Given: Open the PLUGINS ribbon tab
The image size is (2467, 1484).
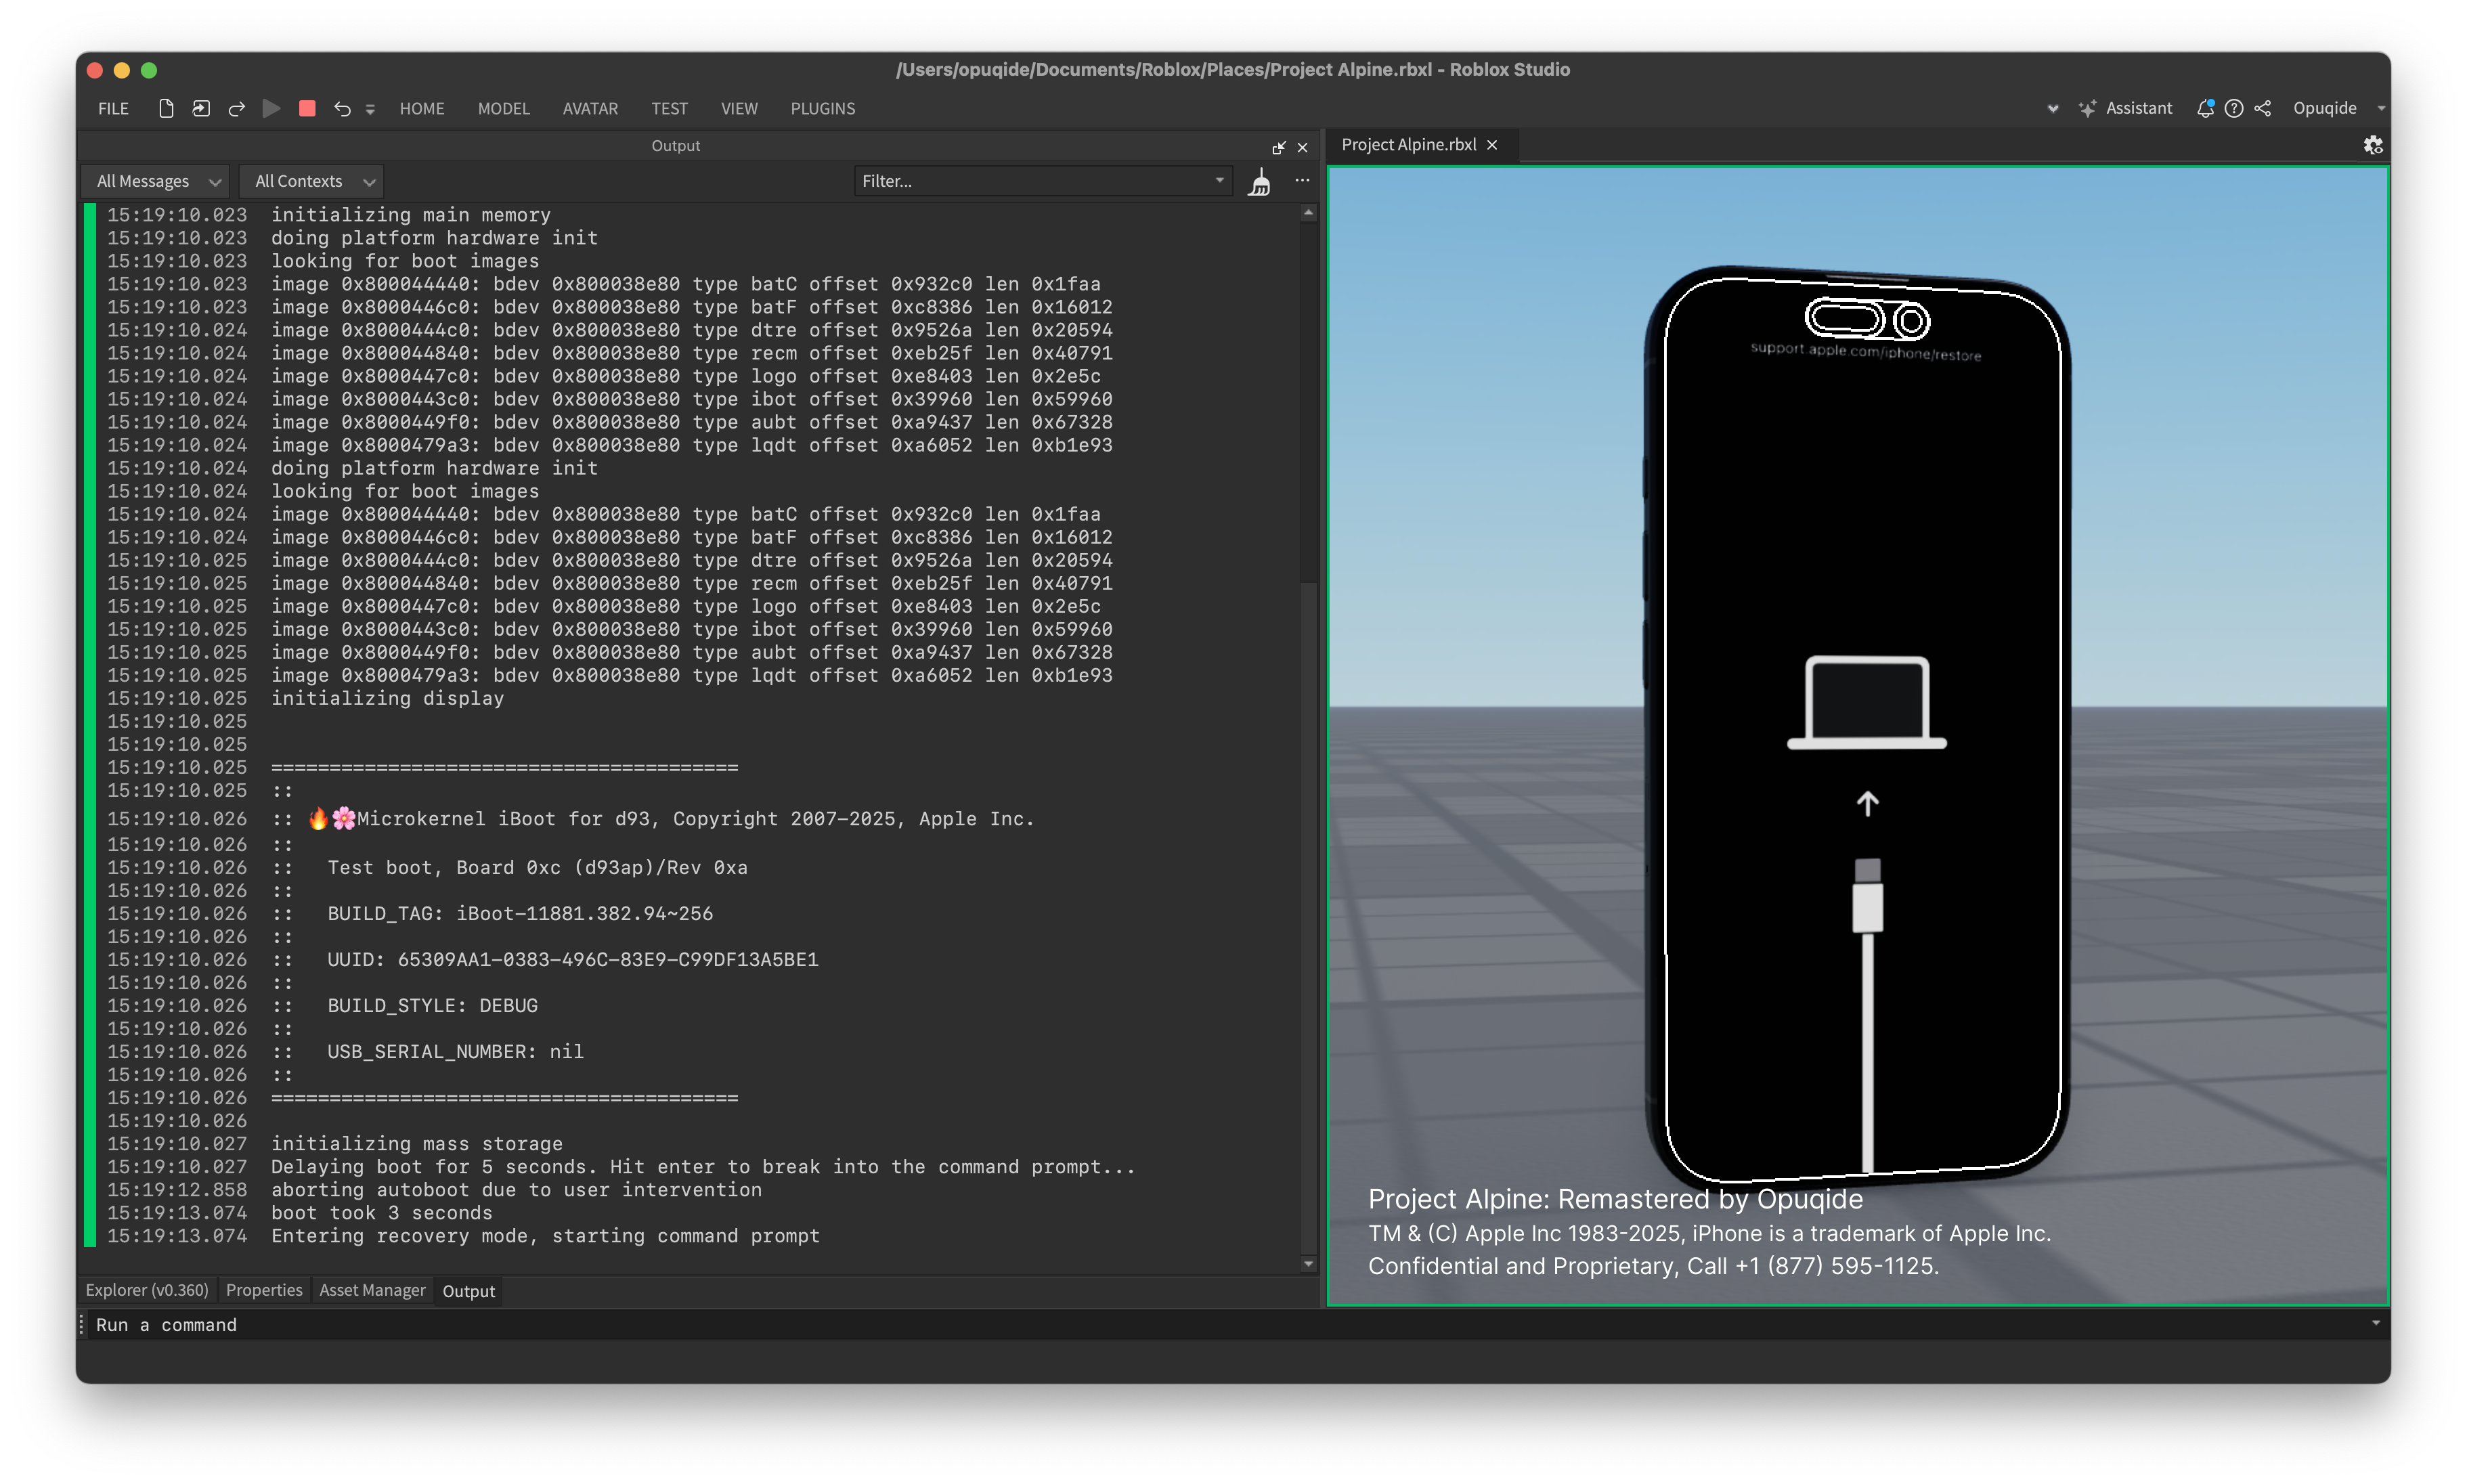Looking at the screenshot, I should [822, 108].
